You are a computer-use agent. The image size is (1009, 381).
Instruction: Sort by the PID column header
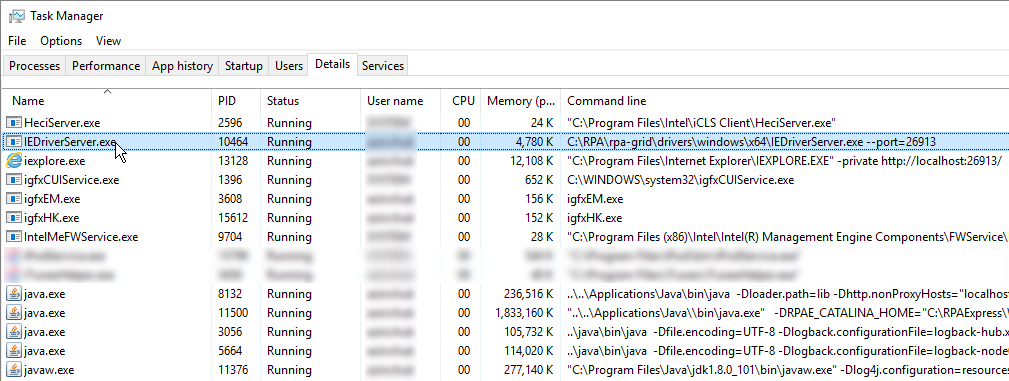tap(236, 101)
